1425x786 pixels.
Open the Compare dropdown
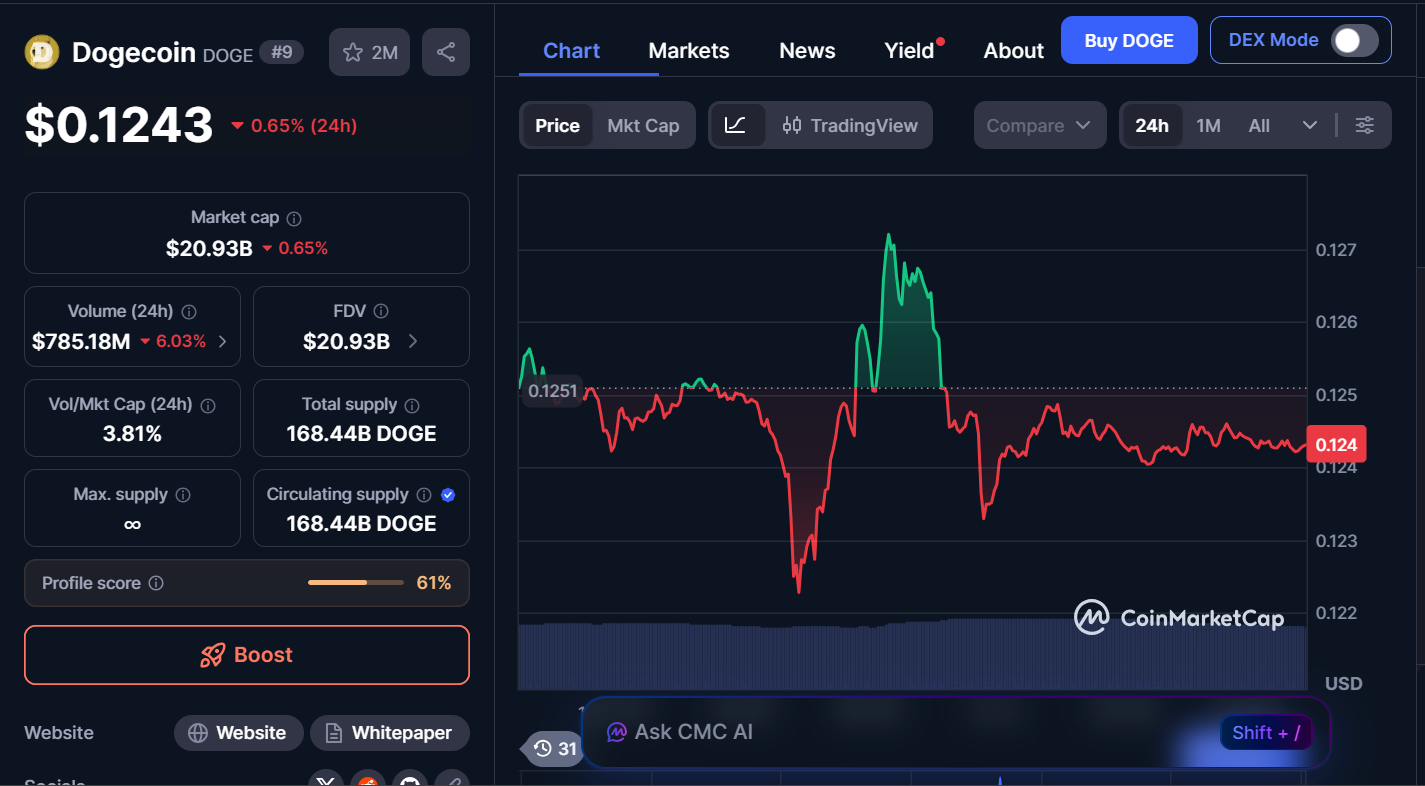(x=1040, y=125)
